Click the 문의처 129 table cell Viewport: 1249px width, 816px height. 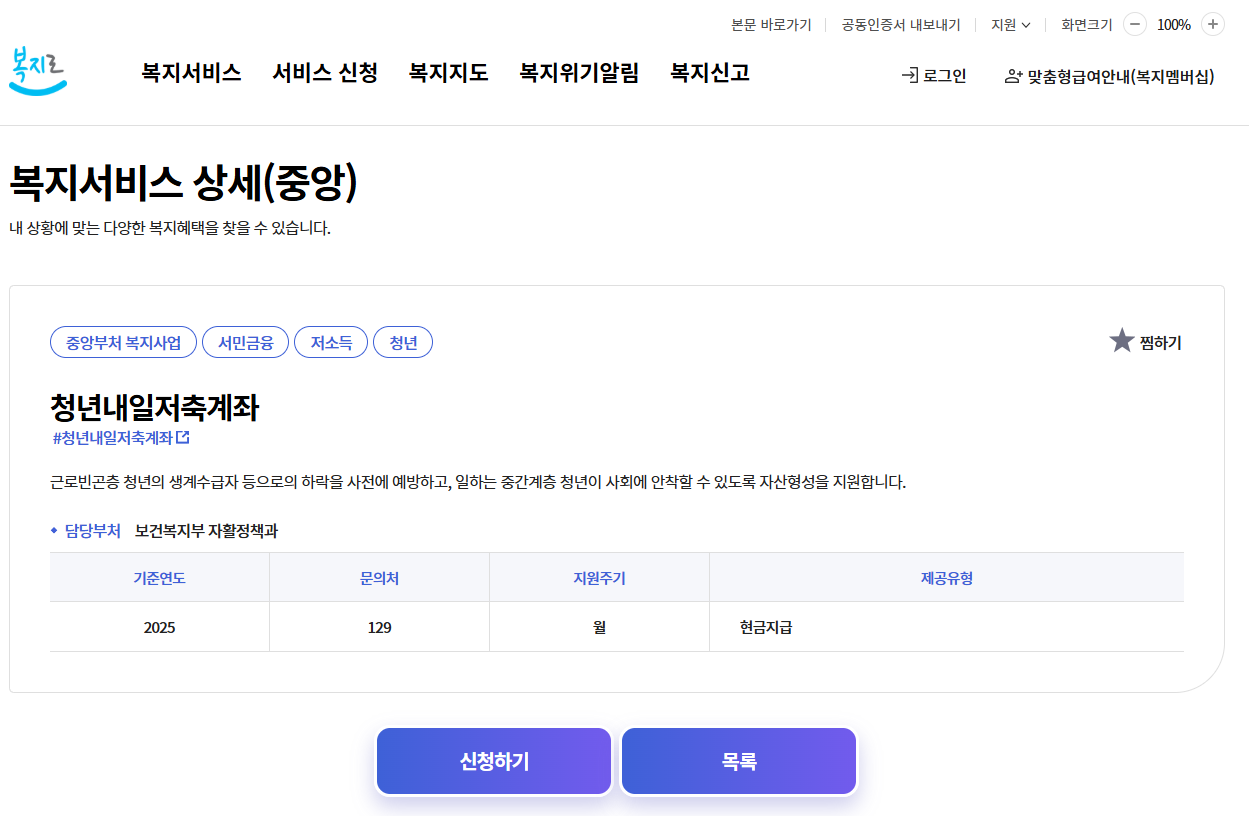pyautogui.click(x=379, y=626)
